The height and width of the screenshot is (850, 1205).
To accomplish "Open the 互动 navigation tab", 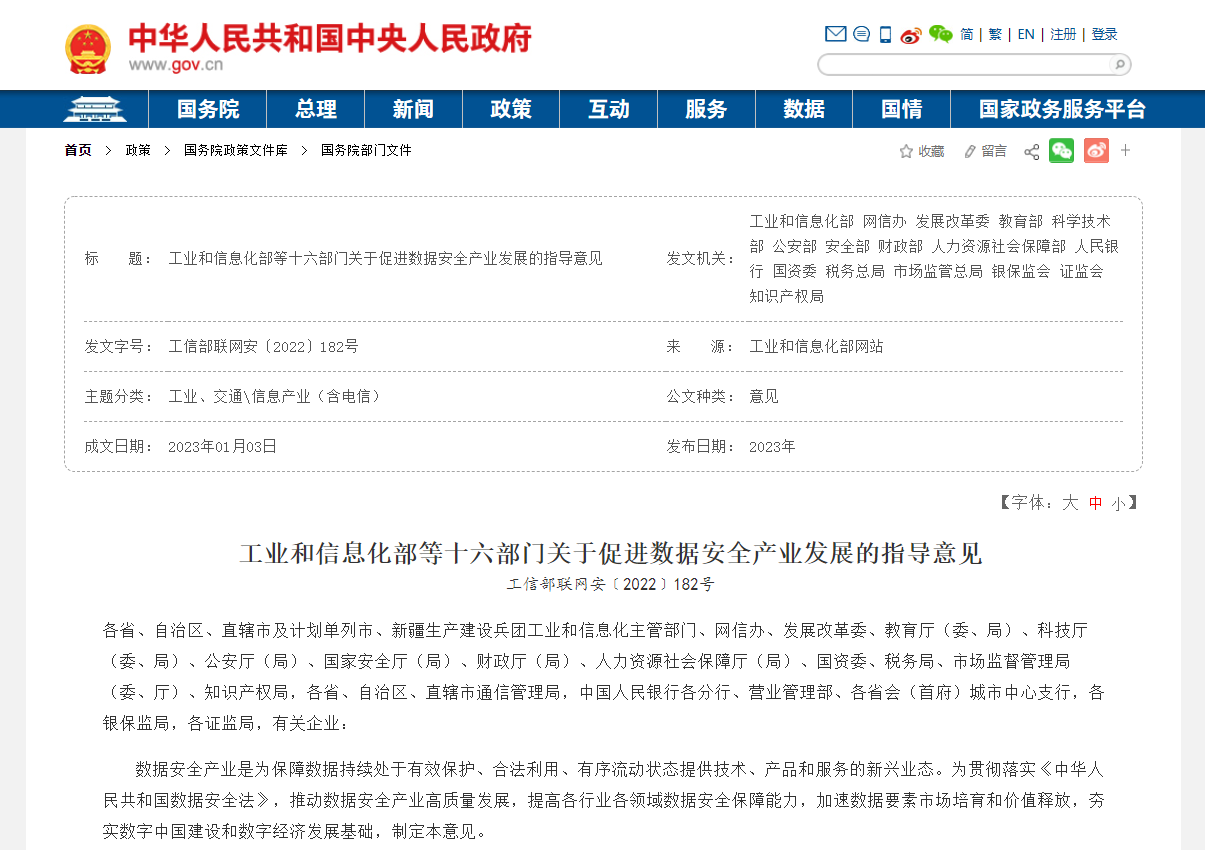I will point(609,109).
